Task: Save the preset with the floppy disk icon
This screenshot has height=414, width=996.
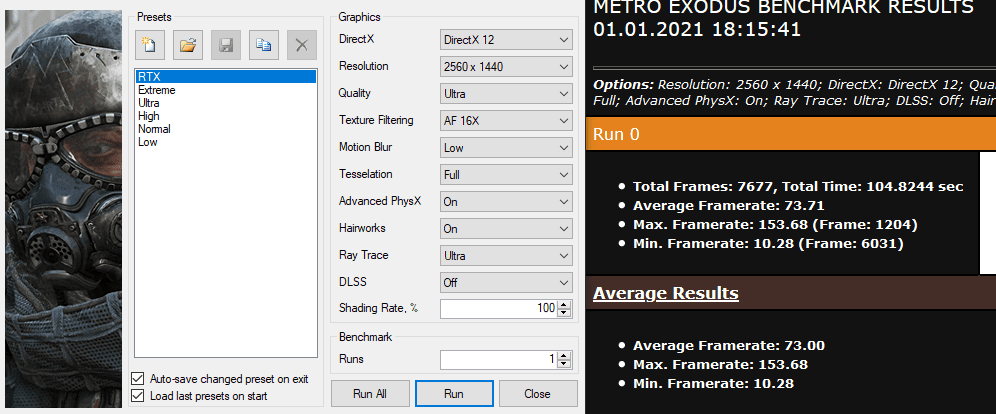Action: pyautogui.click(x=225, y=45)
